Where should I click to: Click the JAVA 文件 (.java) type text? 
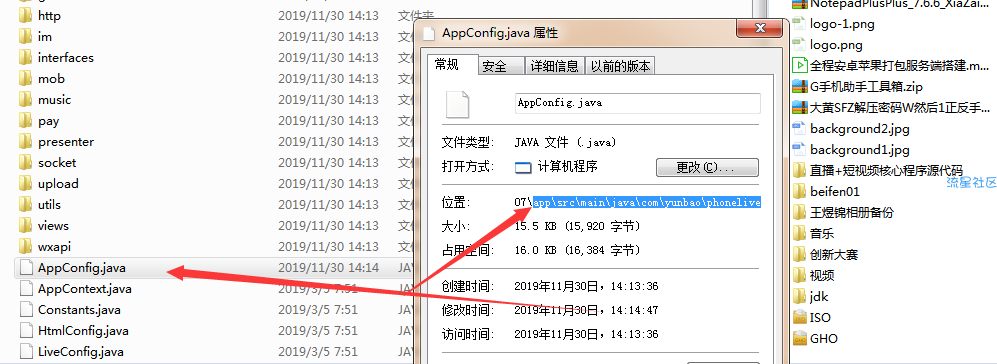coord(565,142)
